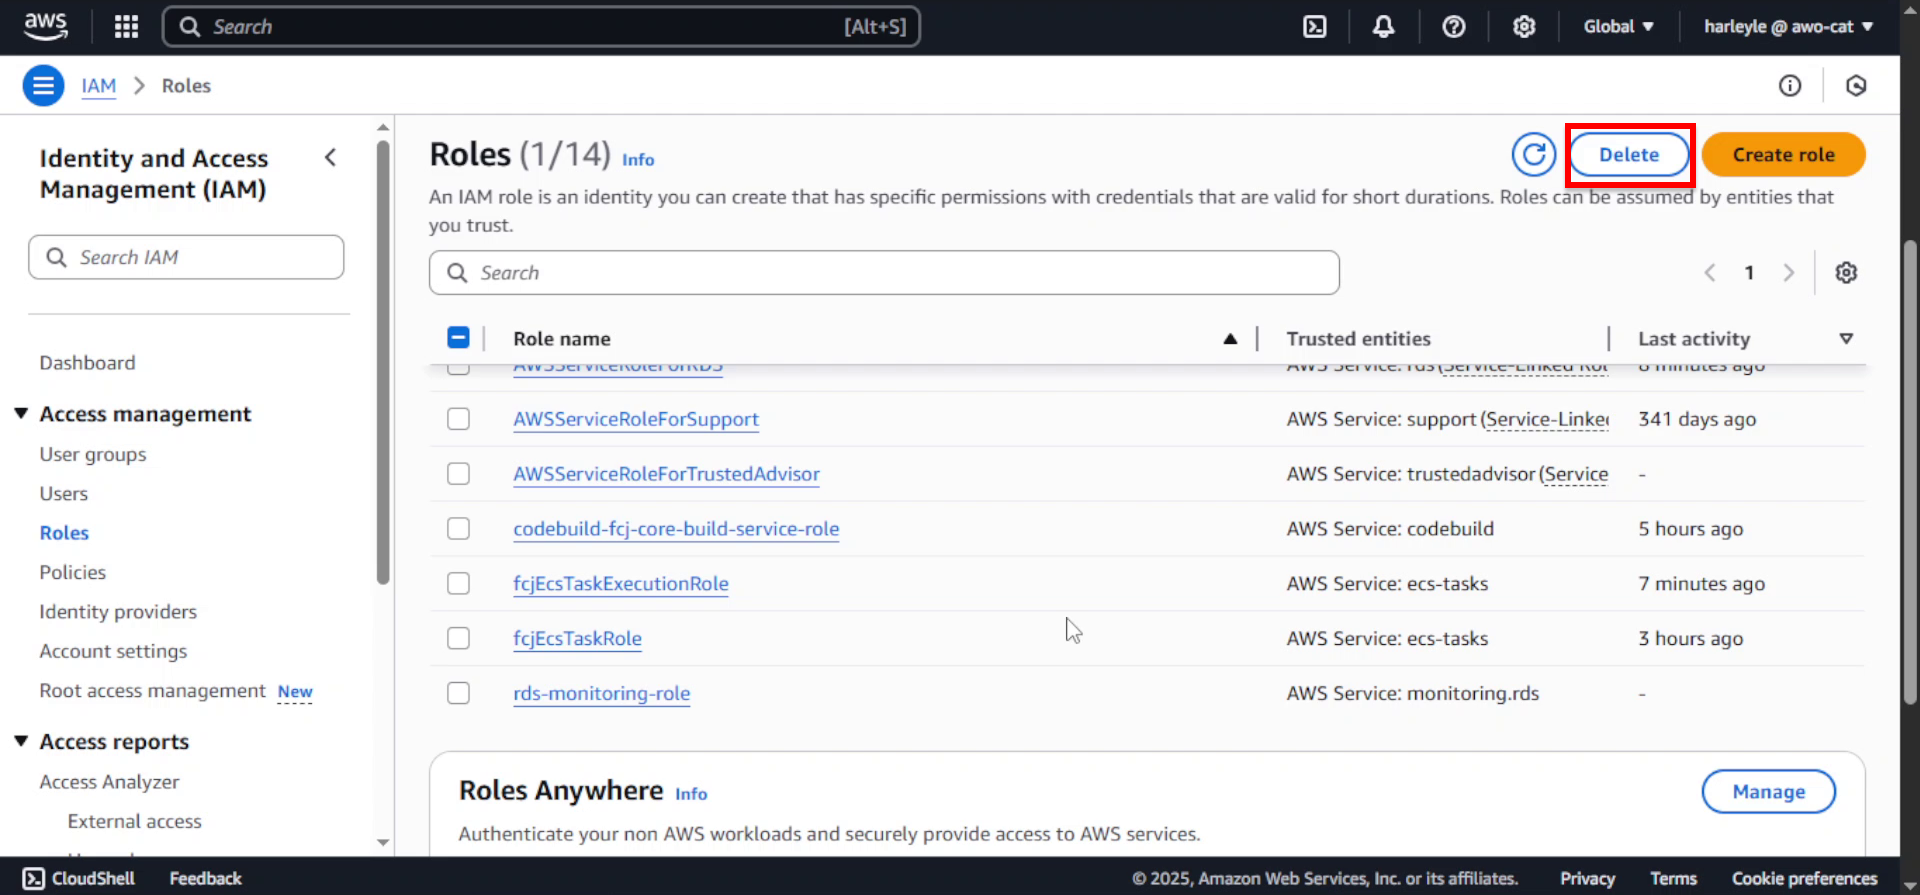Open the Global region dropdown
The image size is (1920, 895).
pyautogui.click(x=1618, y=27)
